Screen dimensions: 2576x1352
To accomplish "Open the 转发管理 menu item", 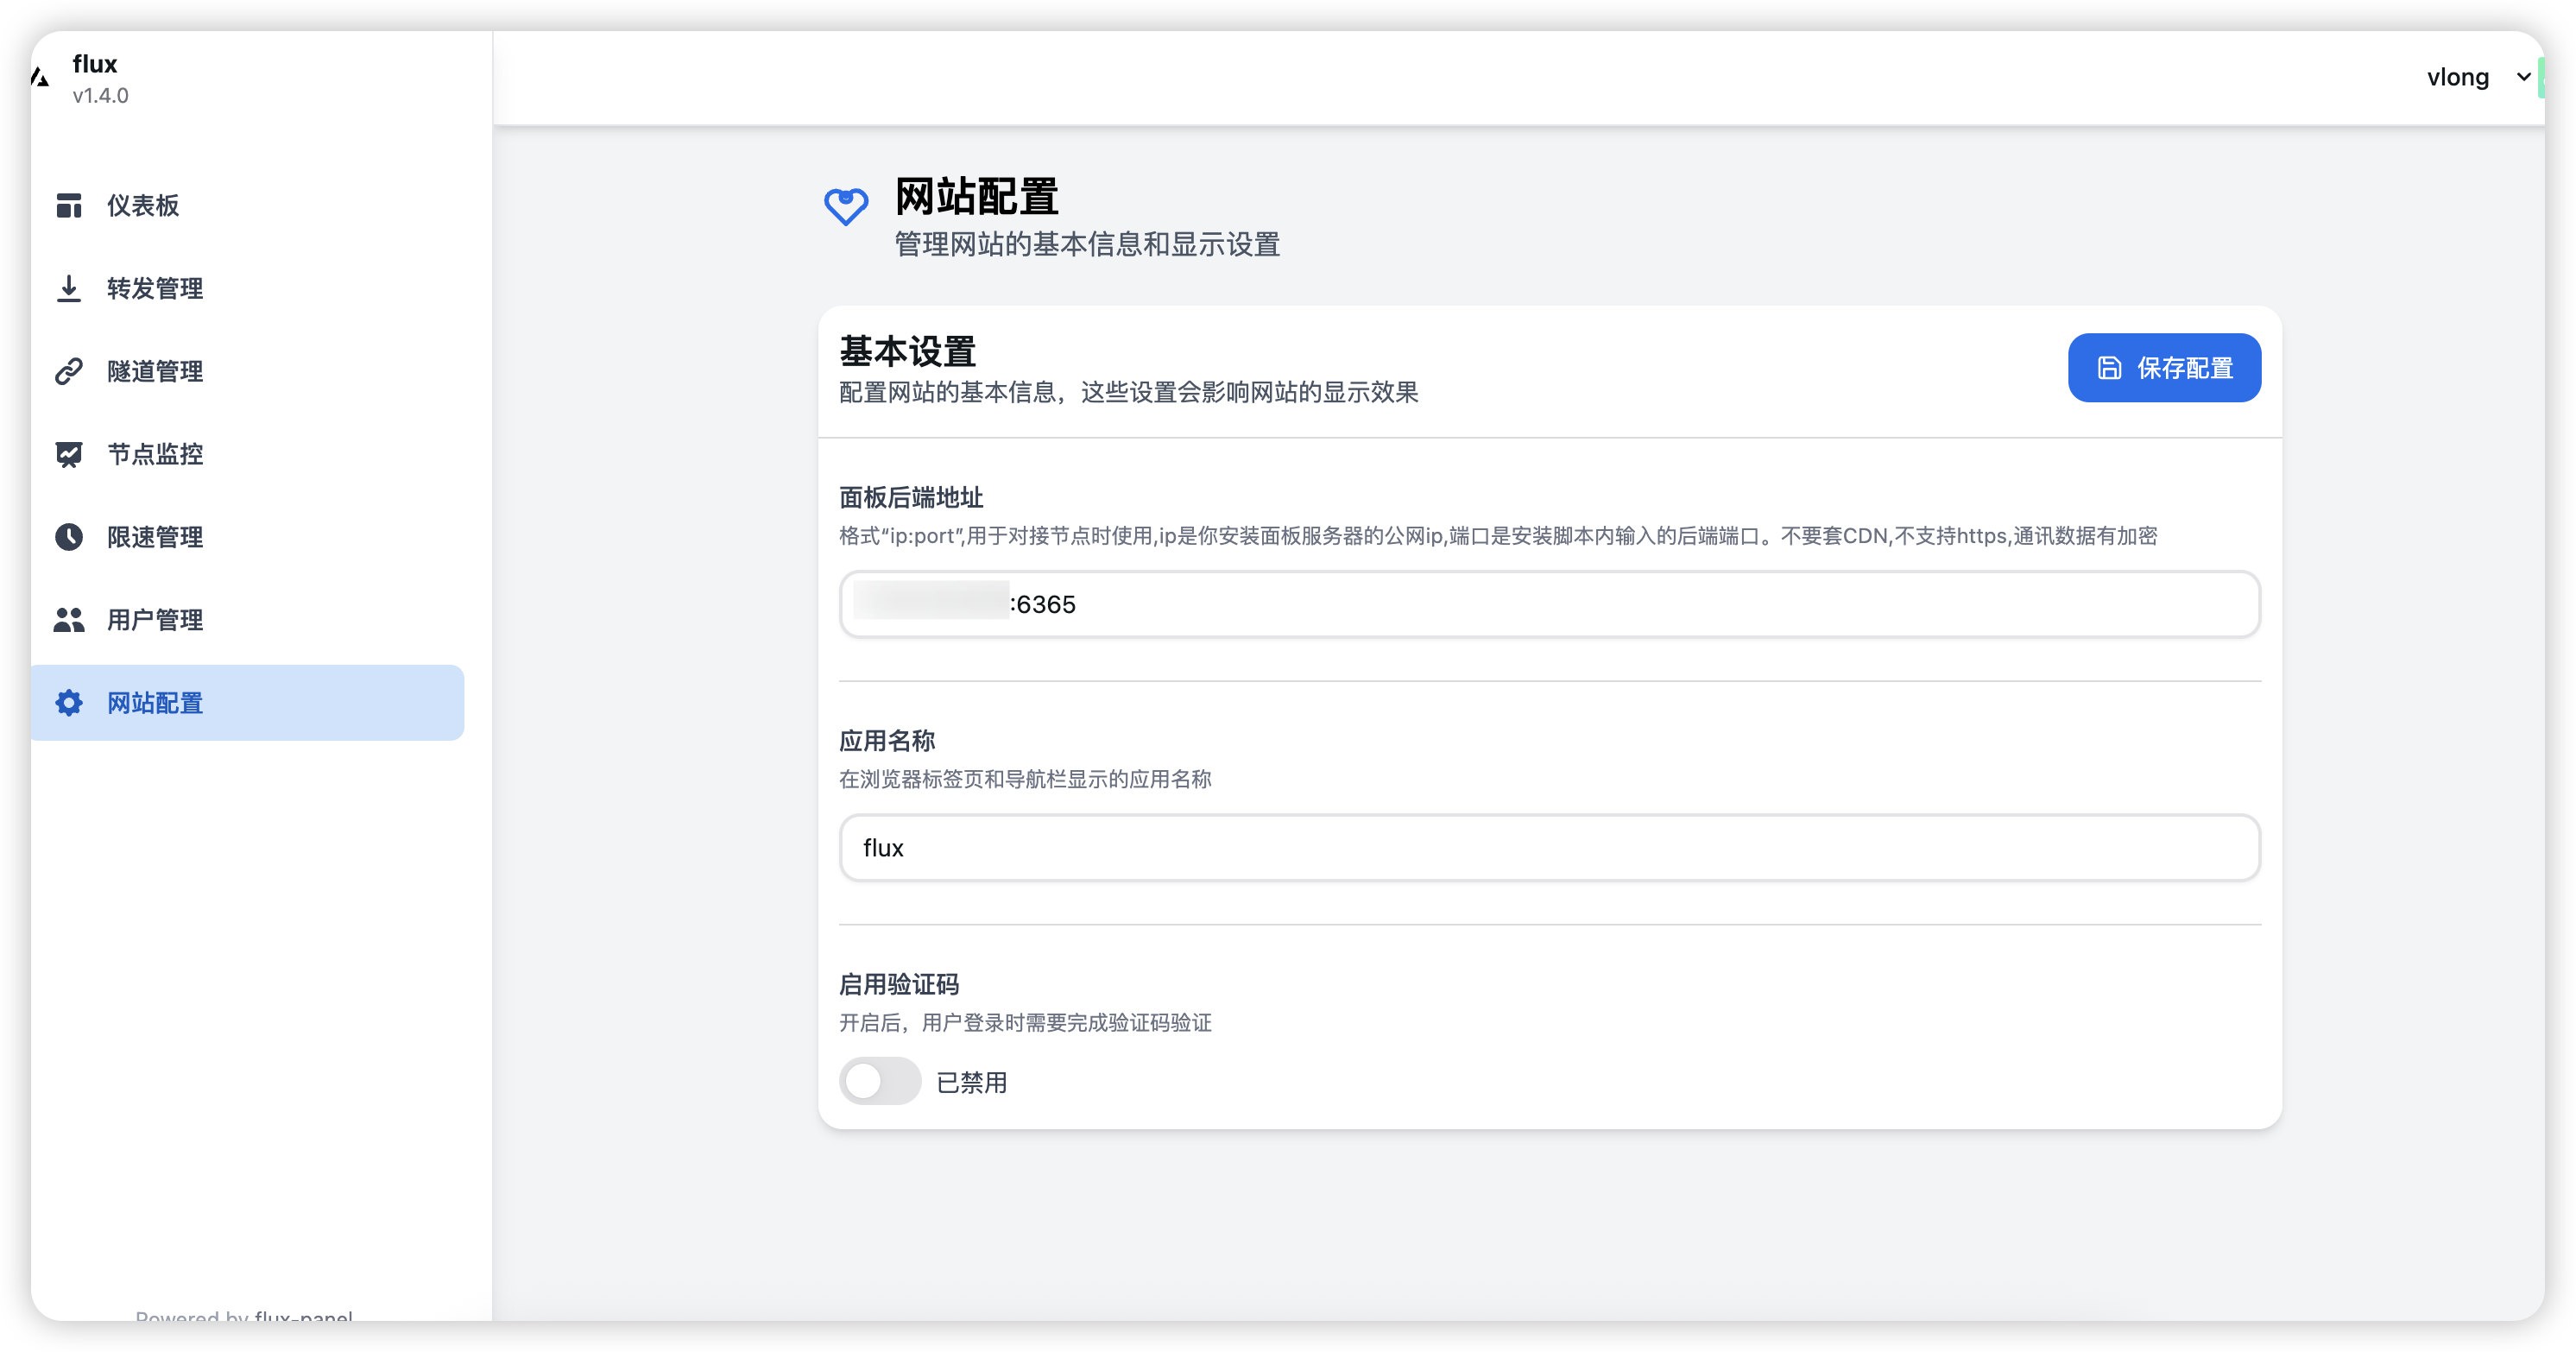I will click(x=155, y=288).
